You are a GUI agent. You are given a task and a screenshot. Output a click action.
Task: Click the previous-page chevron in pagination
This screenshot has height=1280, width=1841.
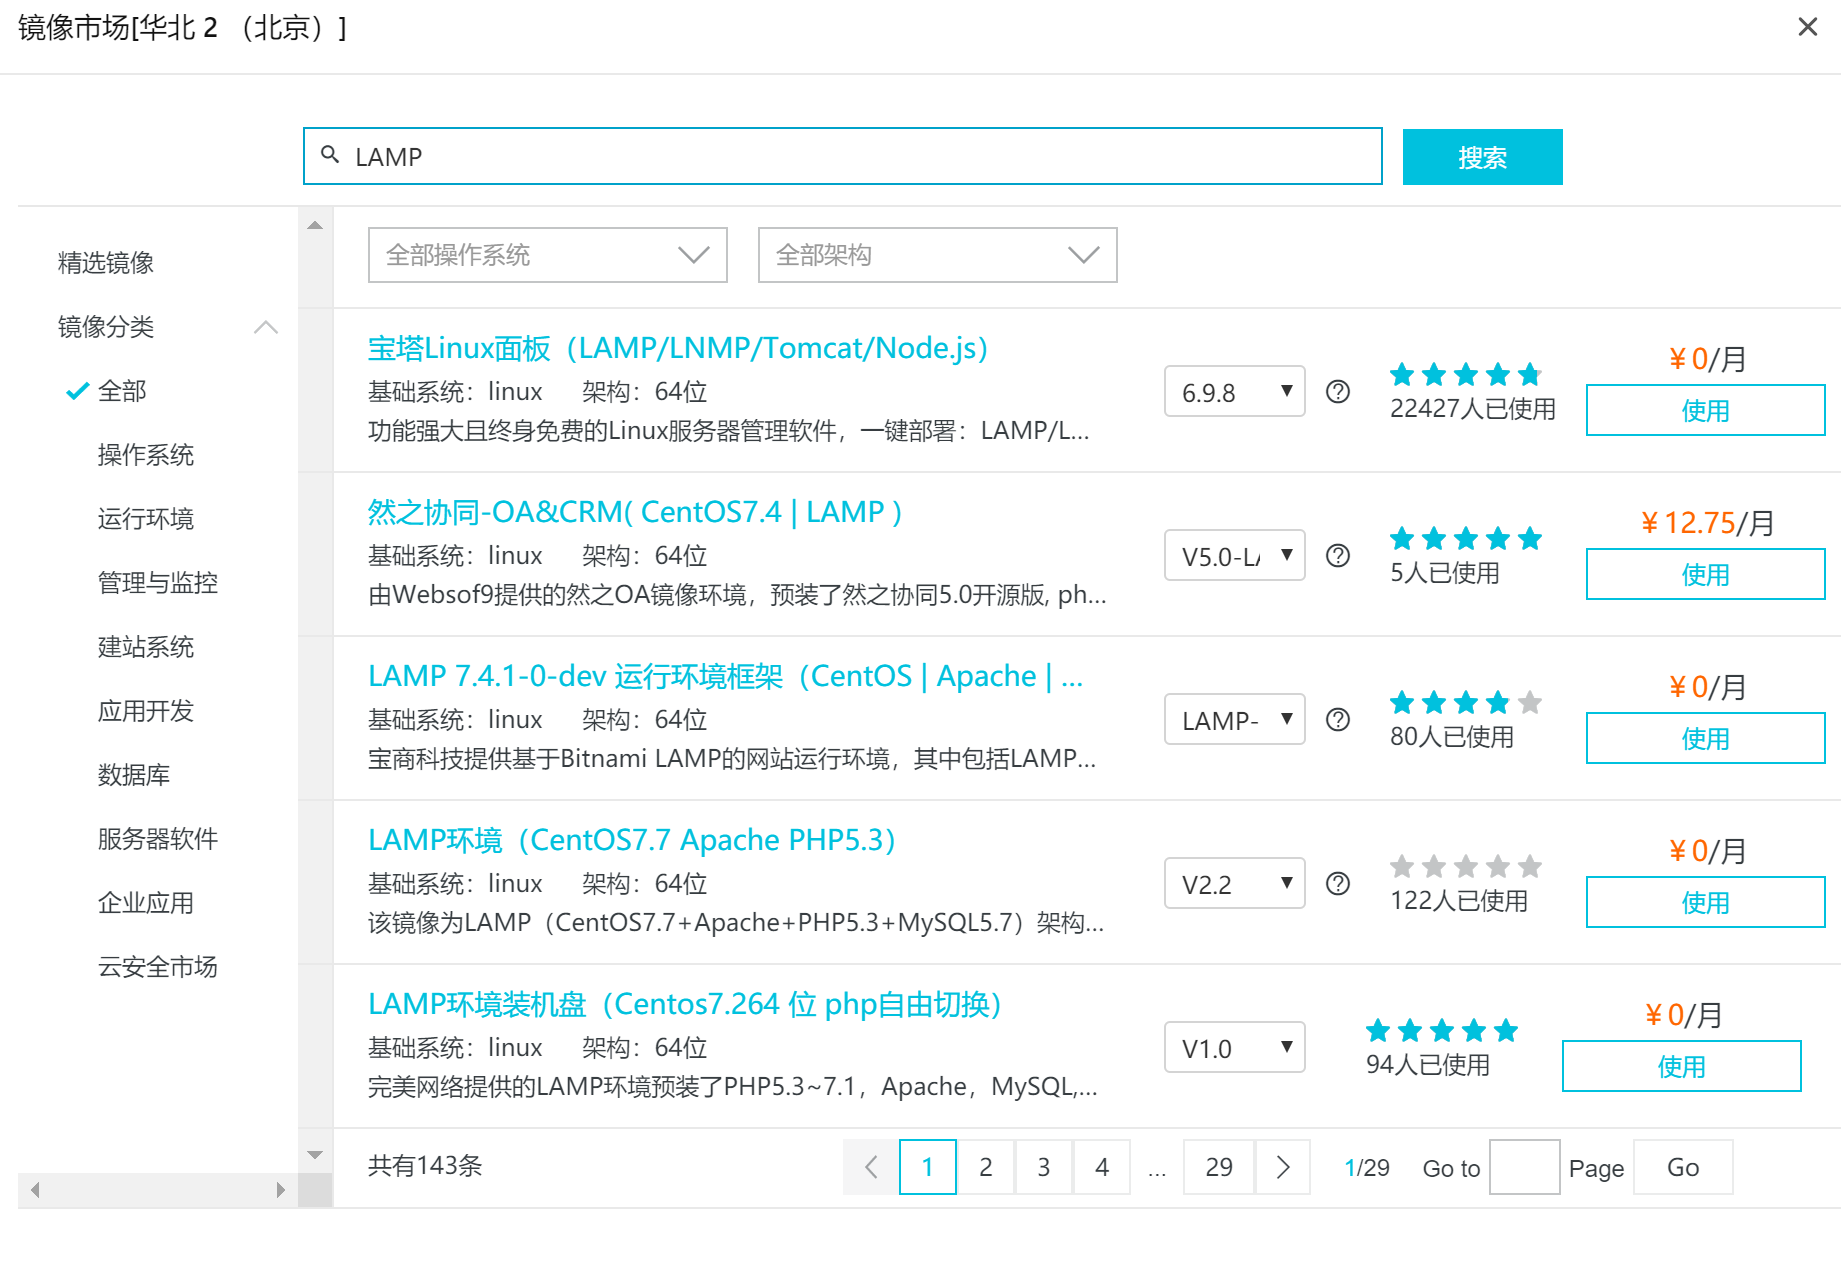click(x=869, y=1167)
